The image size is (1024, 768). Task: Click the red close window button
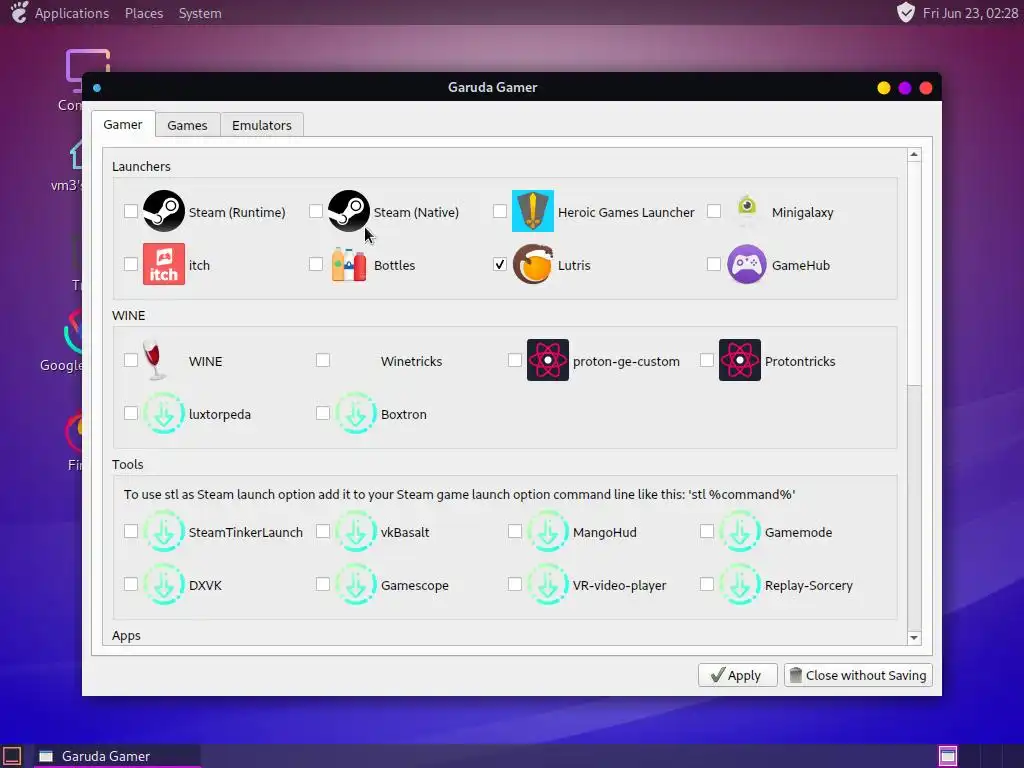926,88
